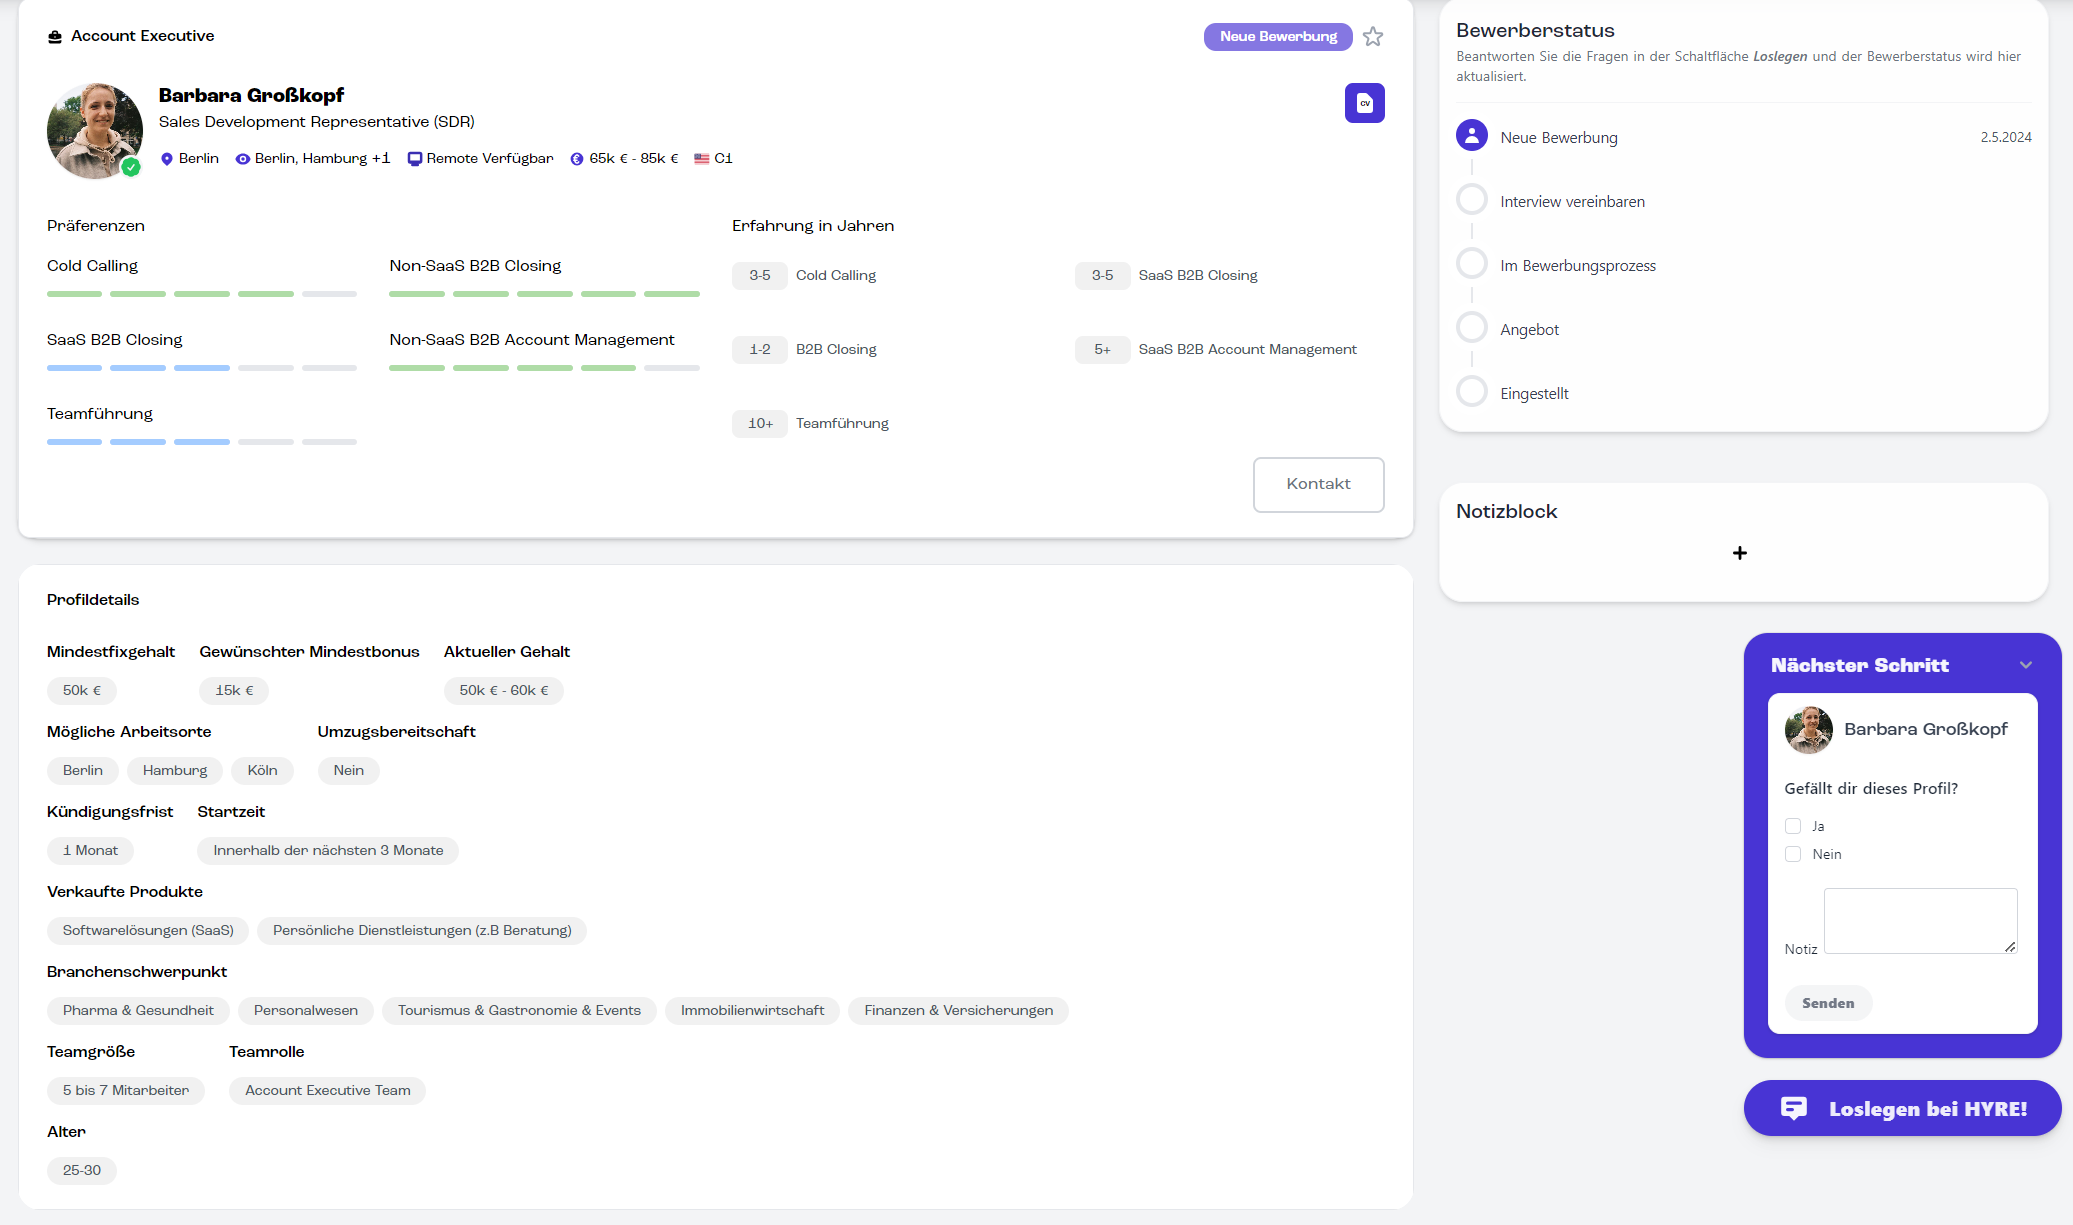Click the Neue Bewerbung status circle icon
This screenshot has height=1225, width=2073.
click(x=1472, y=136)
